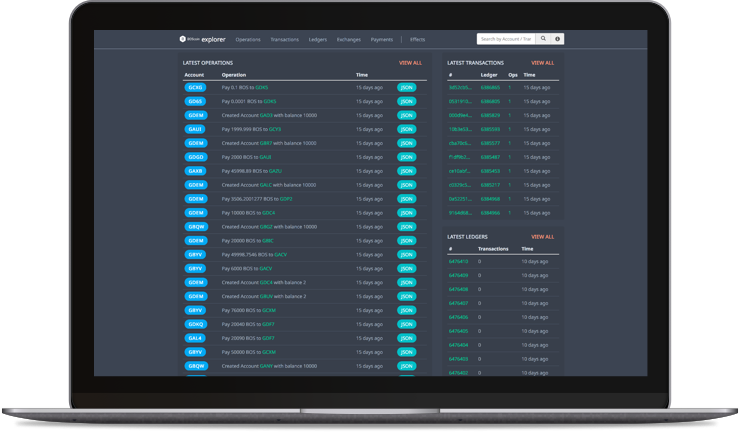
Task: Open account badge GAUI
Action: (195, 129)
